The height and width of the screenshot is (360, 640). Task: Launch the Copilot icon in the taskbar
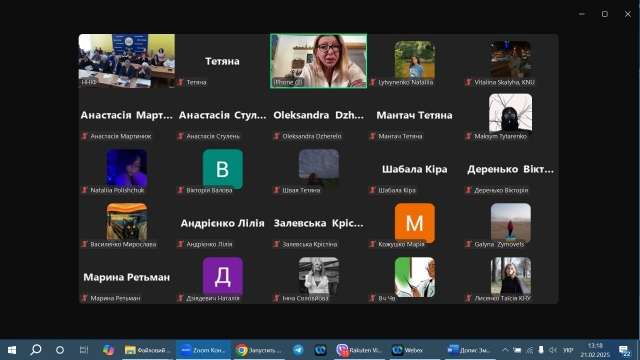108,350
